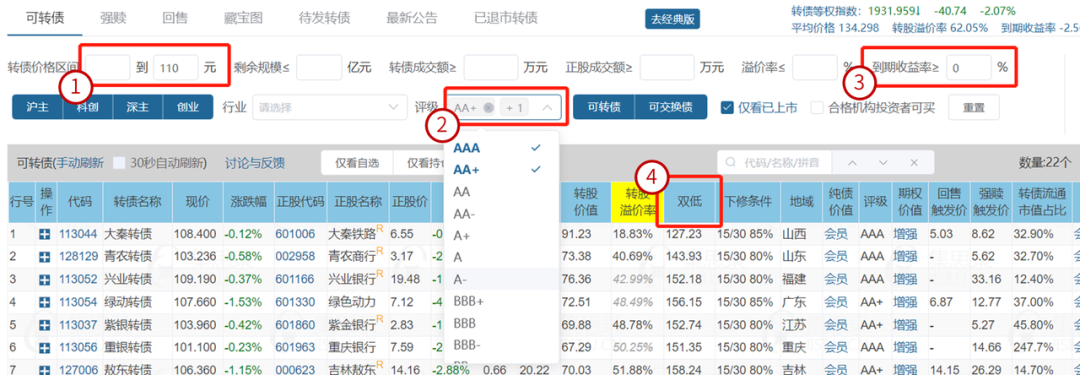Open the 已退市转债 tab

pos(506,18)
